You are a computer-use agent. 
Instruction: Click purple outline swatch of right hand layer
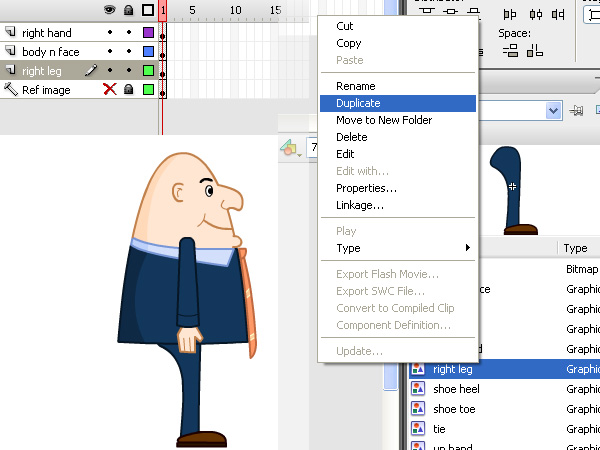point(148,33)
